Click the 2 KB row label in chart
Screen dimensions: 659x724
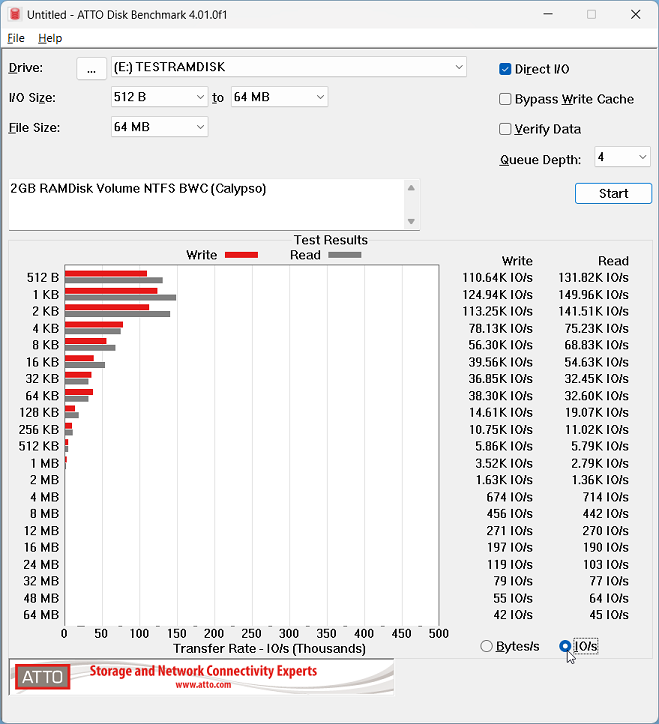click(x=45, y=312)
